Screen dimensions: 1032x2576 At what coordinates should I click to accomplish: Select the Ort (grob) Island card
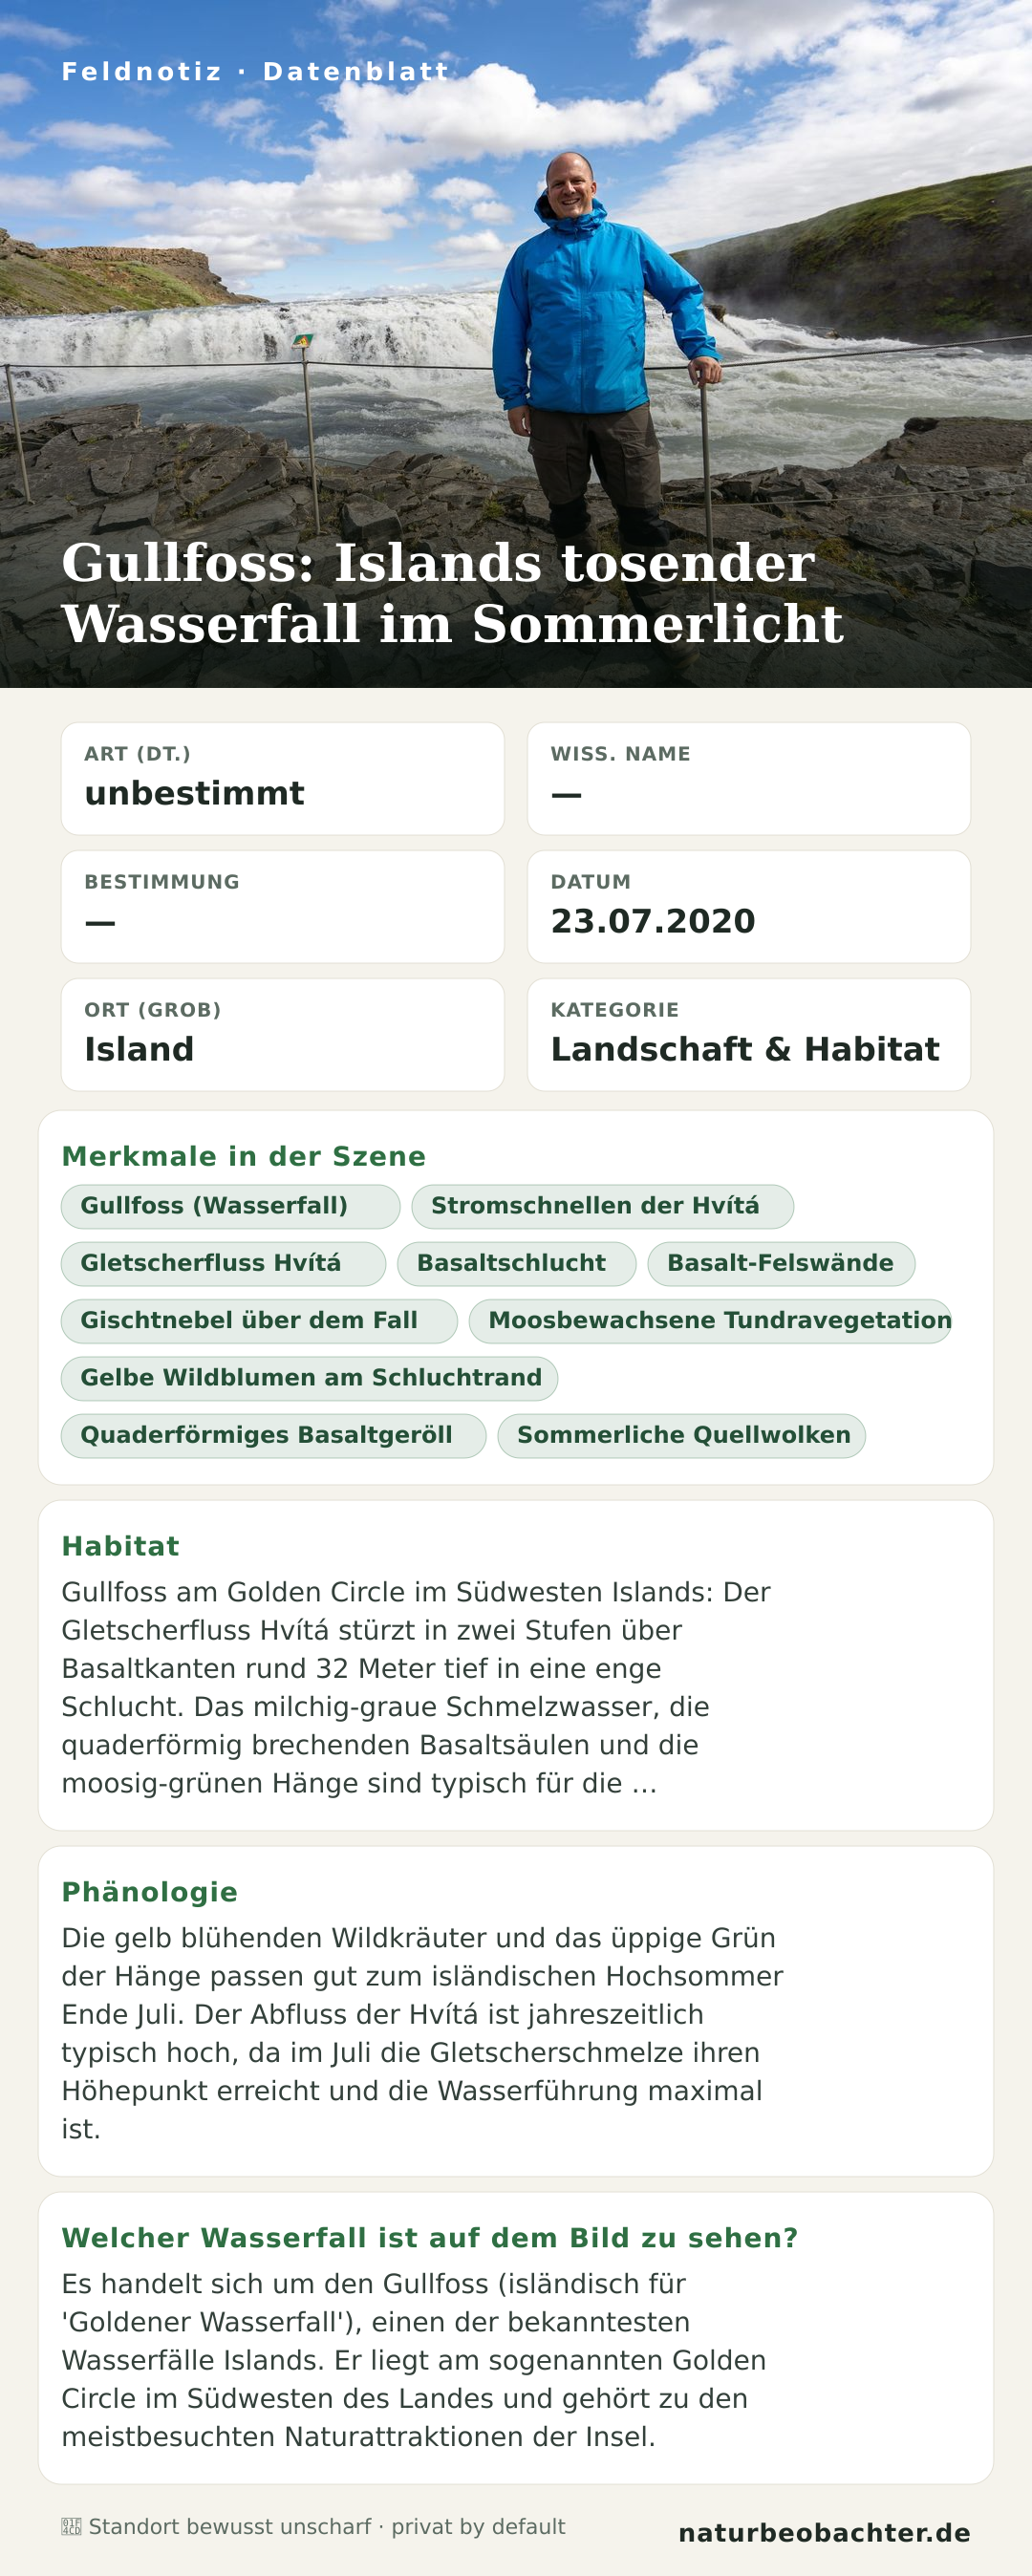pos(283,1035)
